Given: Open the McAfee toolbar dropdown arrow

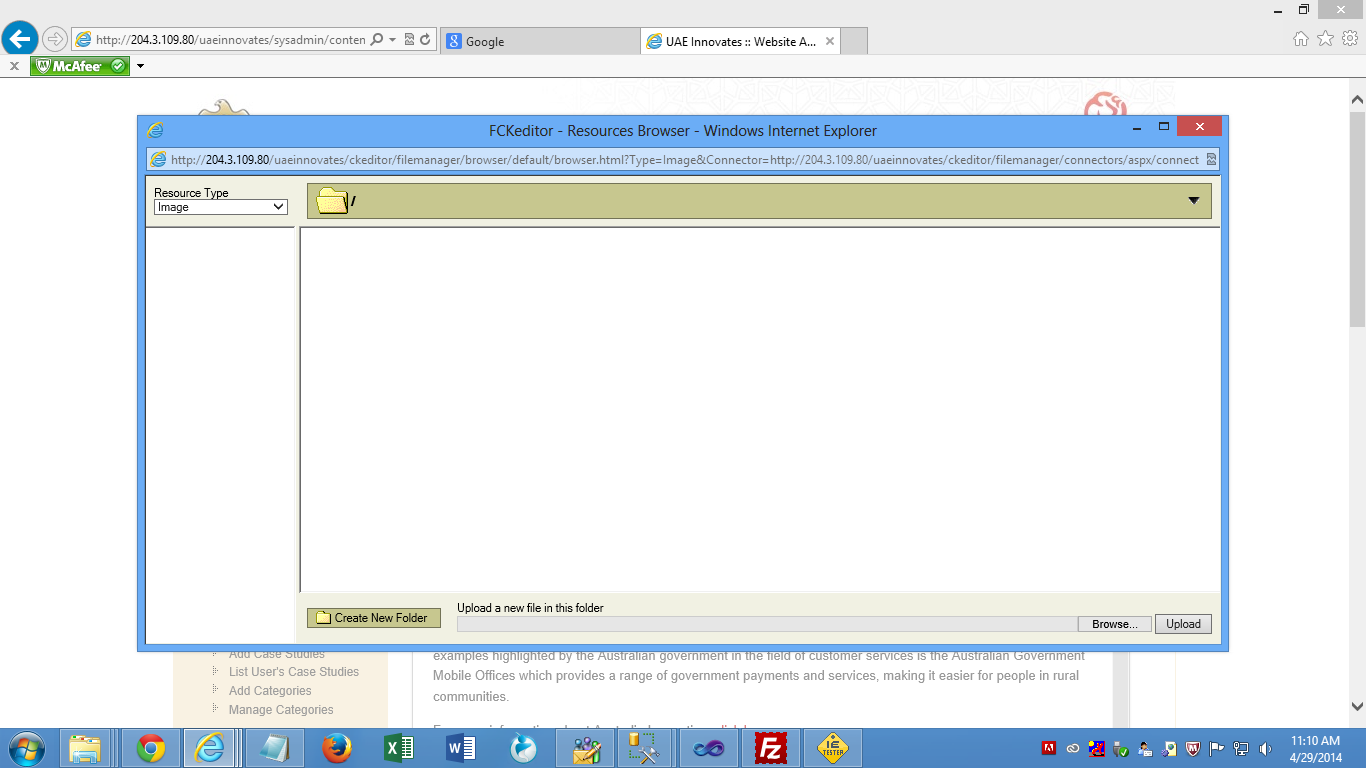Looking at the screenshot, I should tap(141, 66).
